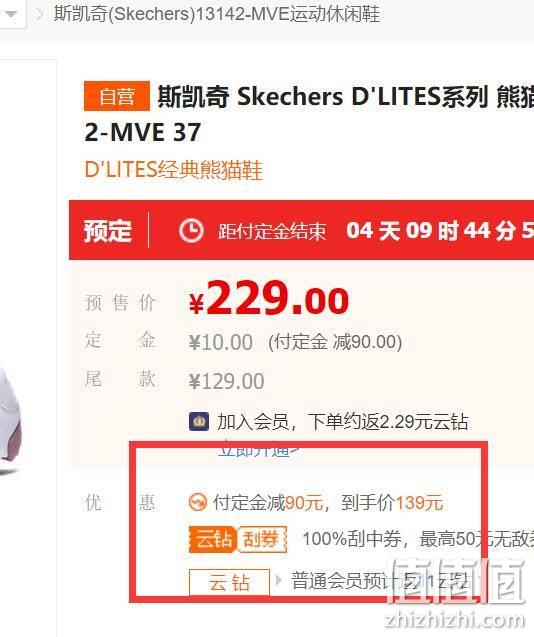Click the 云钻 outlined tag button

pyautogui.click(x=229, y=583)
